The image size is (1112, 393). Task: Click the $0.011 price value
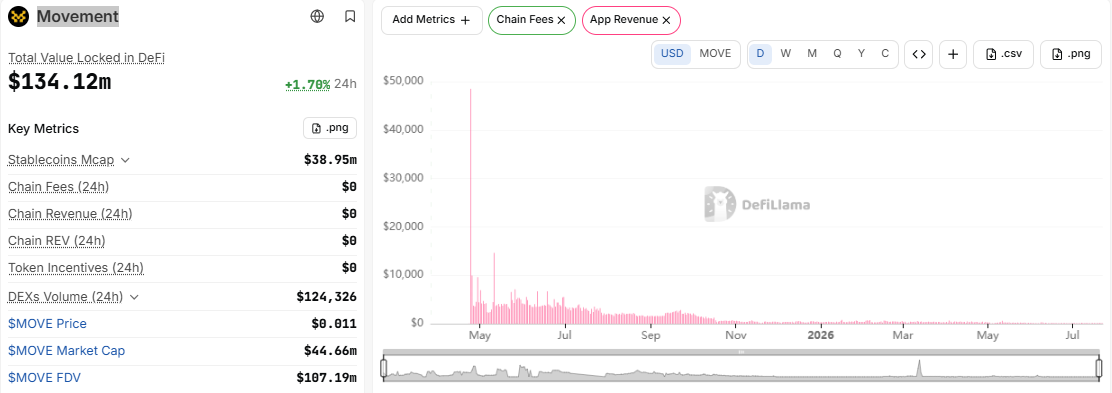pos(333,323)
